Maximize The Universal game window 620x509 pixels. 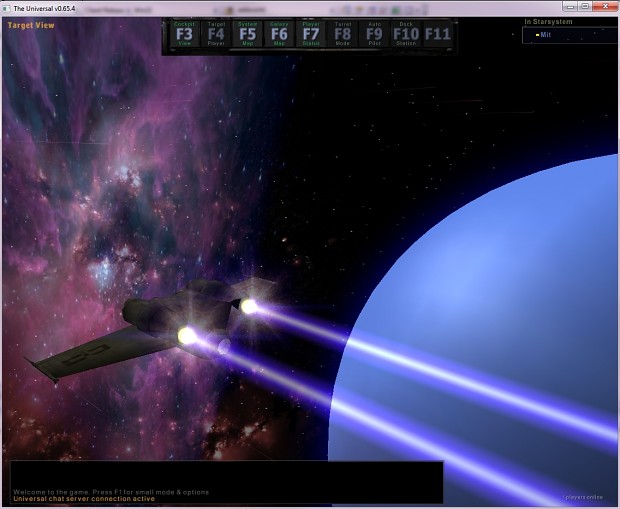[x=585, y=6]
